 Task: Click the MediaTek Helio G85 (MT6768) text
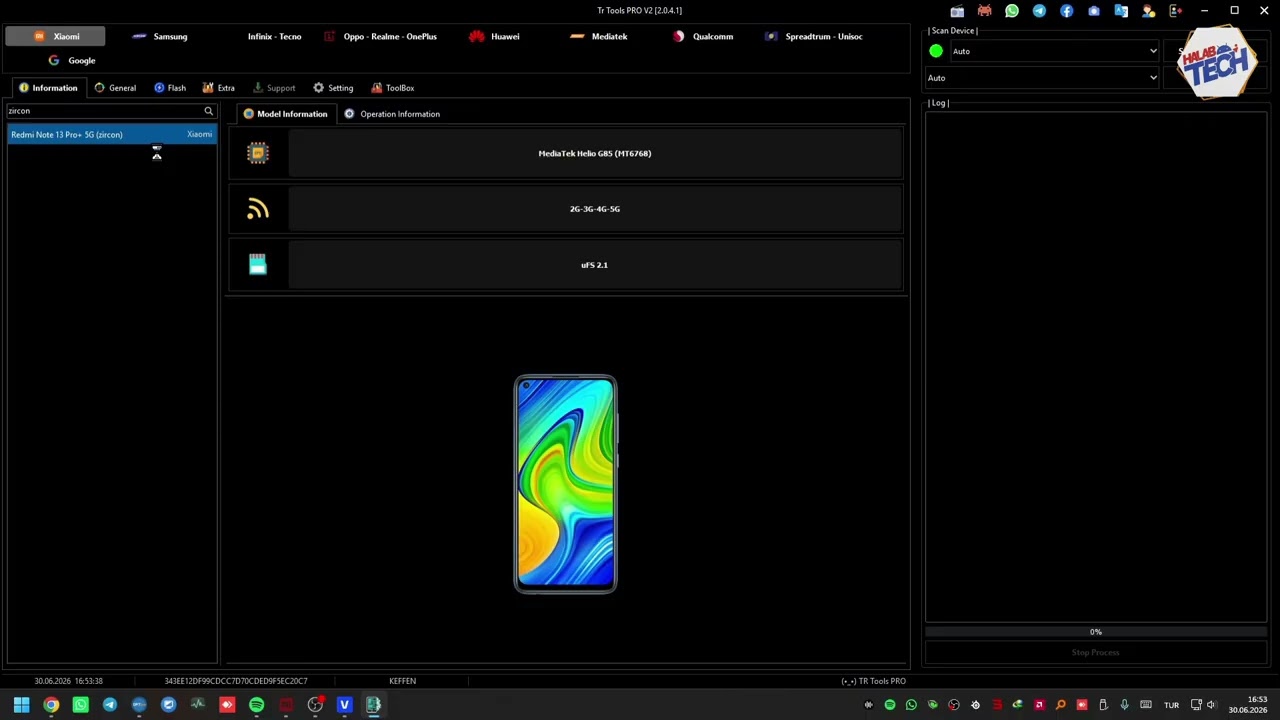(x=595, y=153)
